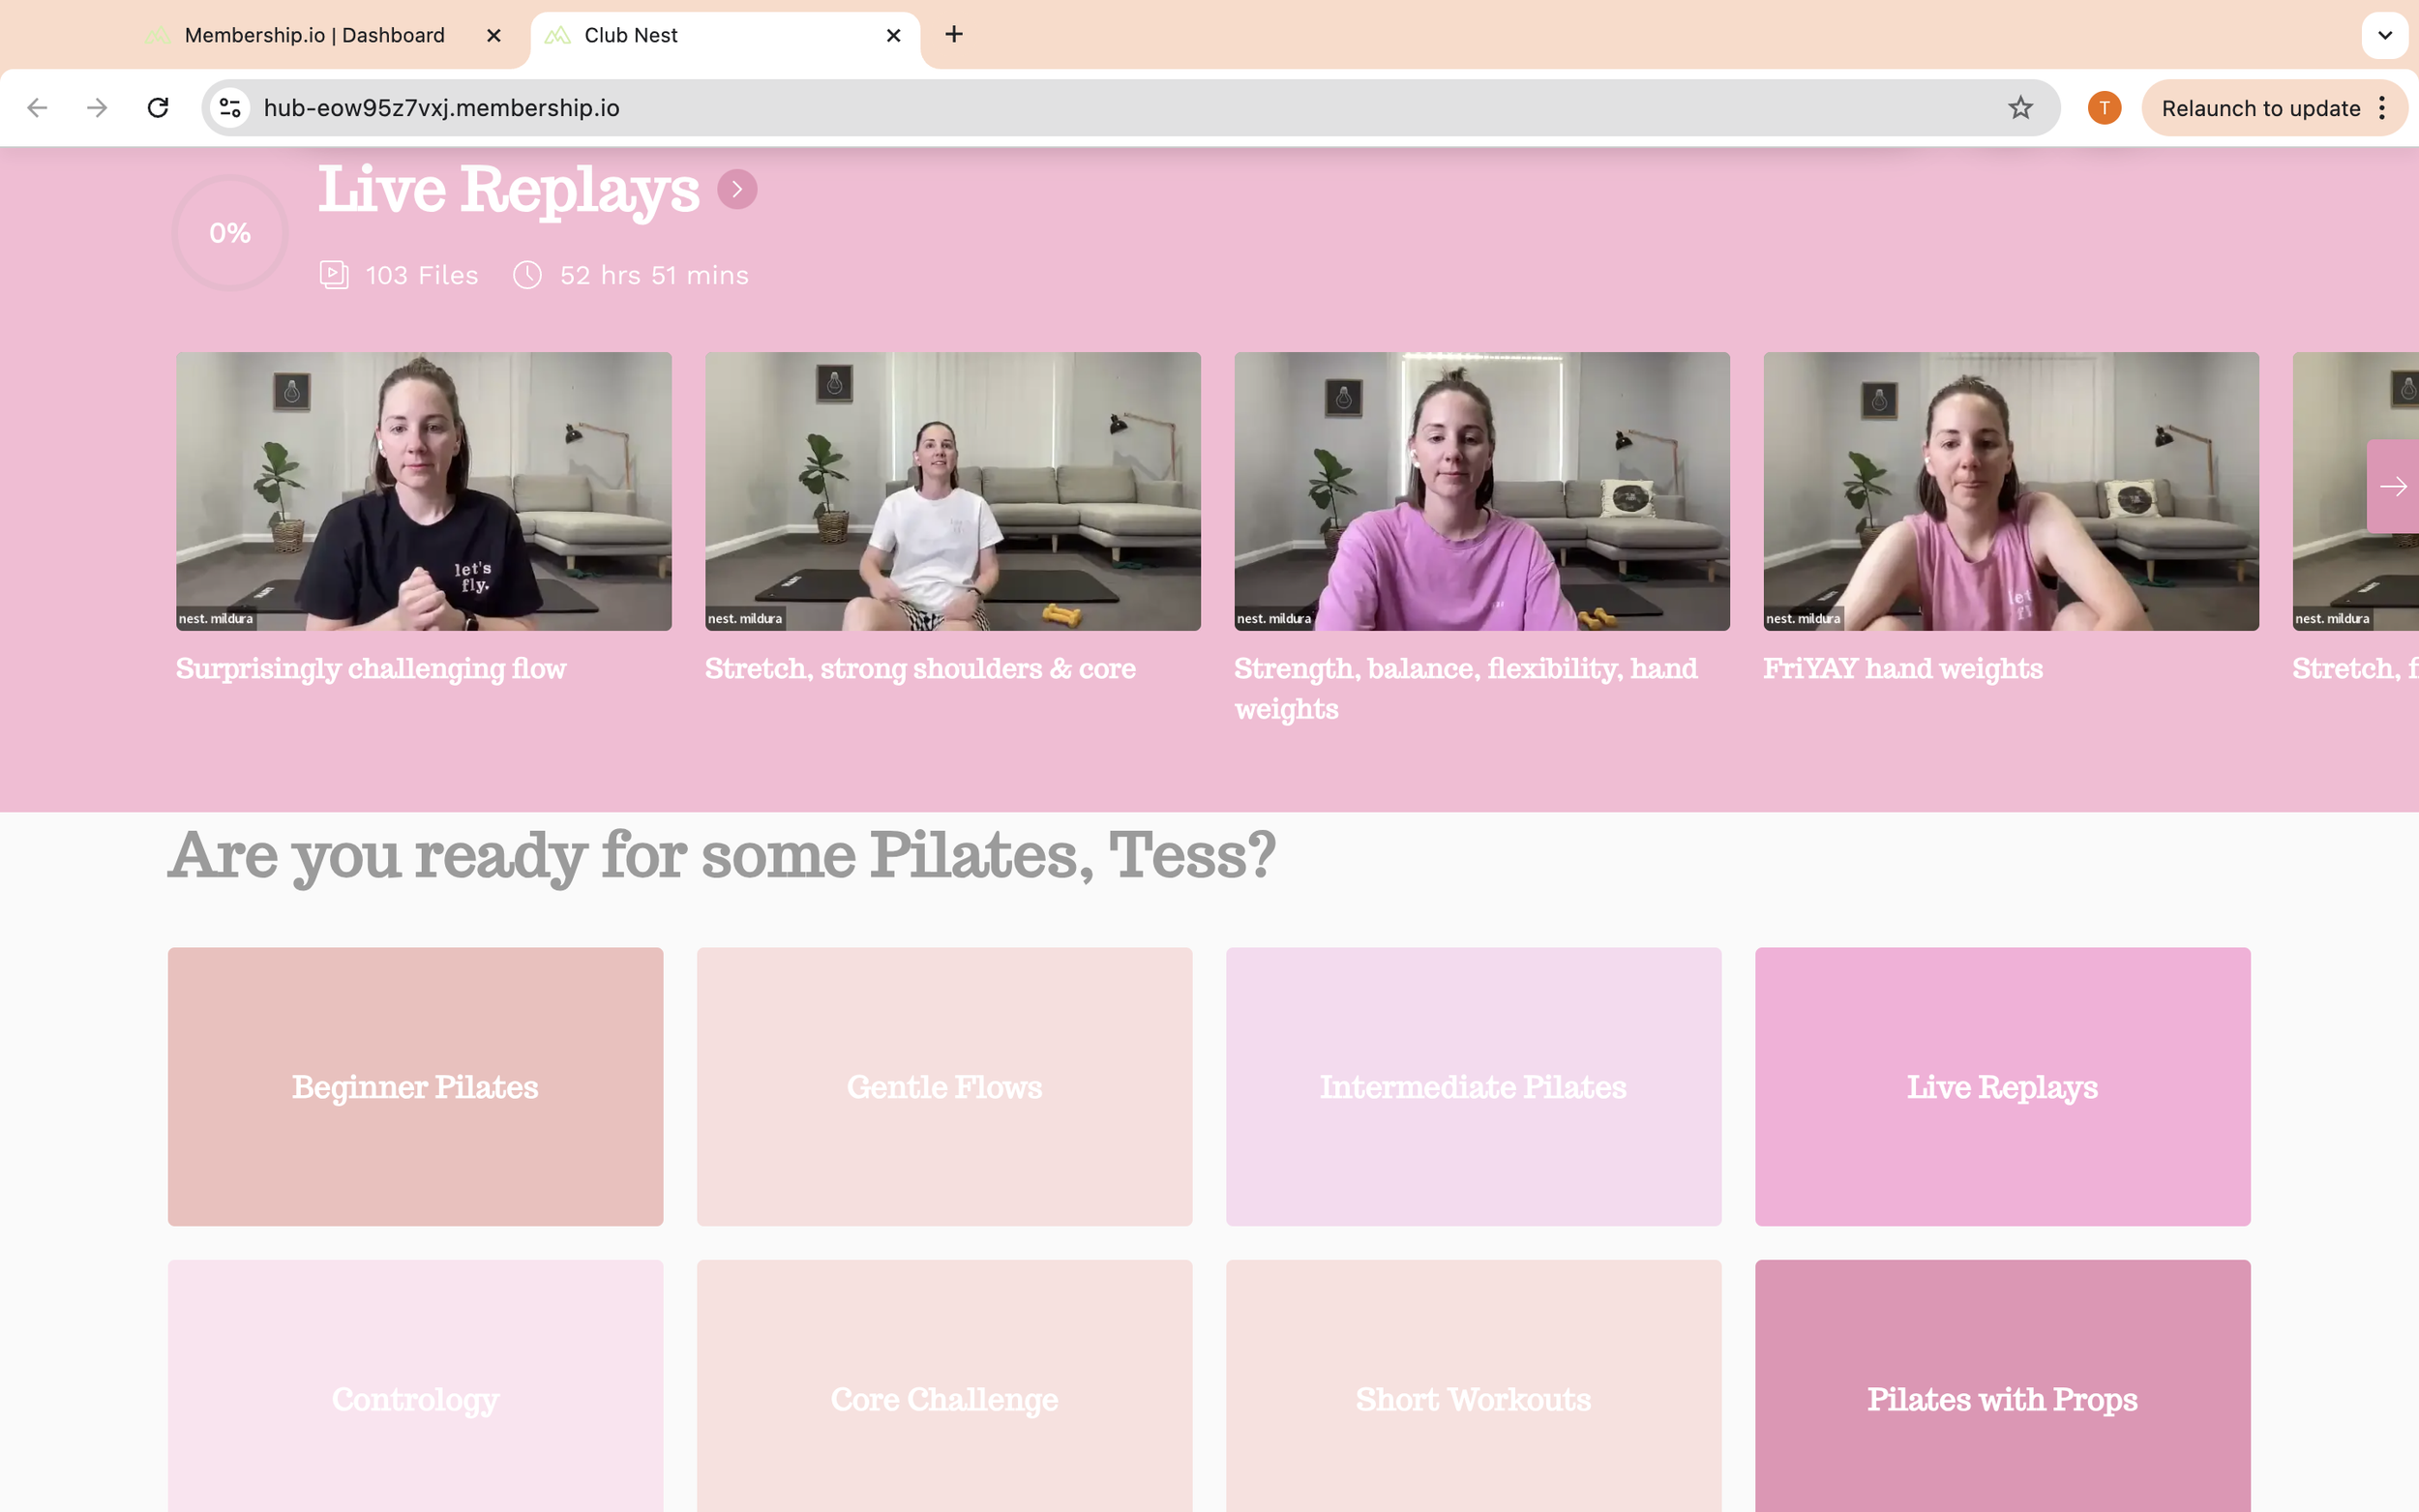Expand Live Replays with the chevron circle
This screenshot has height=1512, width=2419.
click(x=737, y=189)
